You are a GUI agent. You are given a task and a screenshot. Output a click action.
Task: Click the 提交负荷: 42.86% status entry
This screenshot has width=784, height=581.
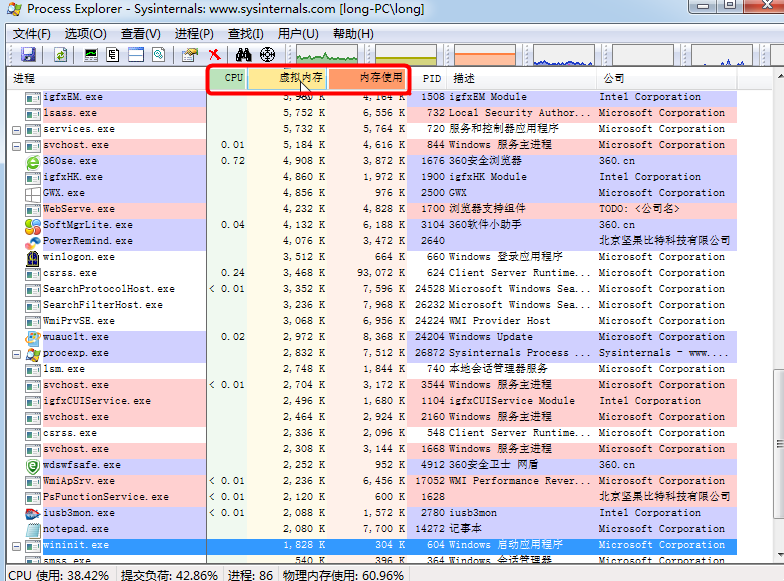pyautogui.click(x=170, y=575)
